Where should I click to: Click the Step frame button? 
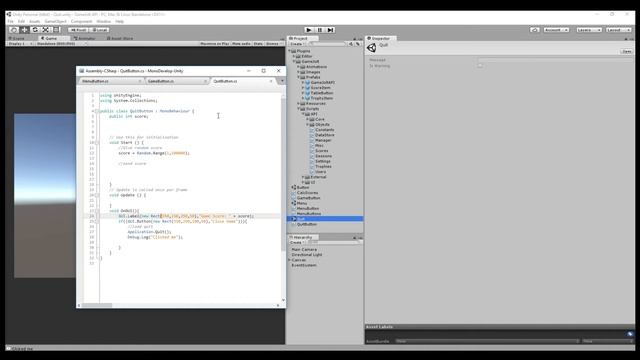330,30
